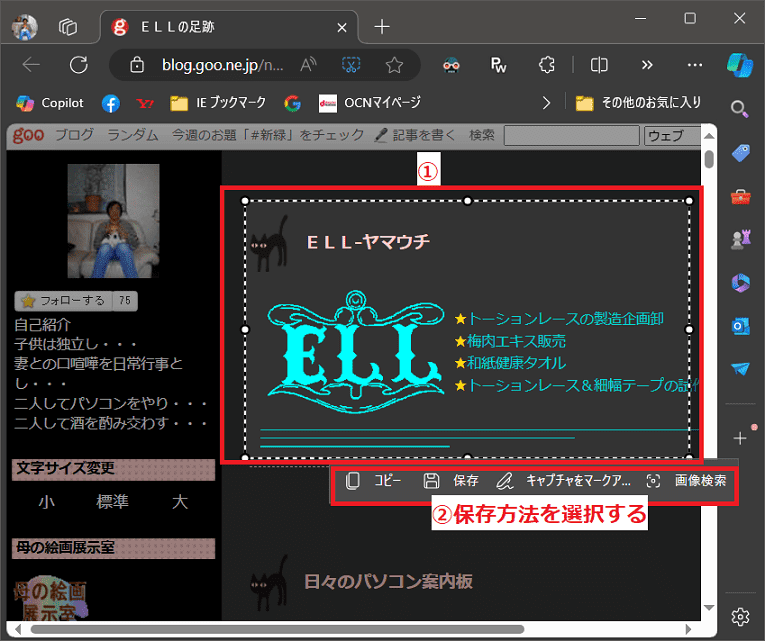Open the IE ブックマーク favorites folder
Image resolution: width=765 pixels, height=641 pixels.
219,102
